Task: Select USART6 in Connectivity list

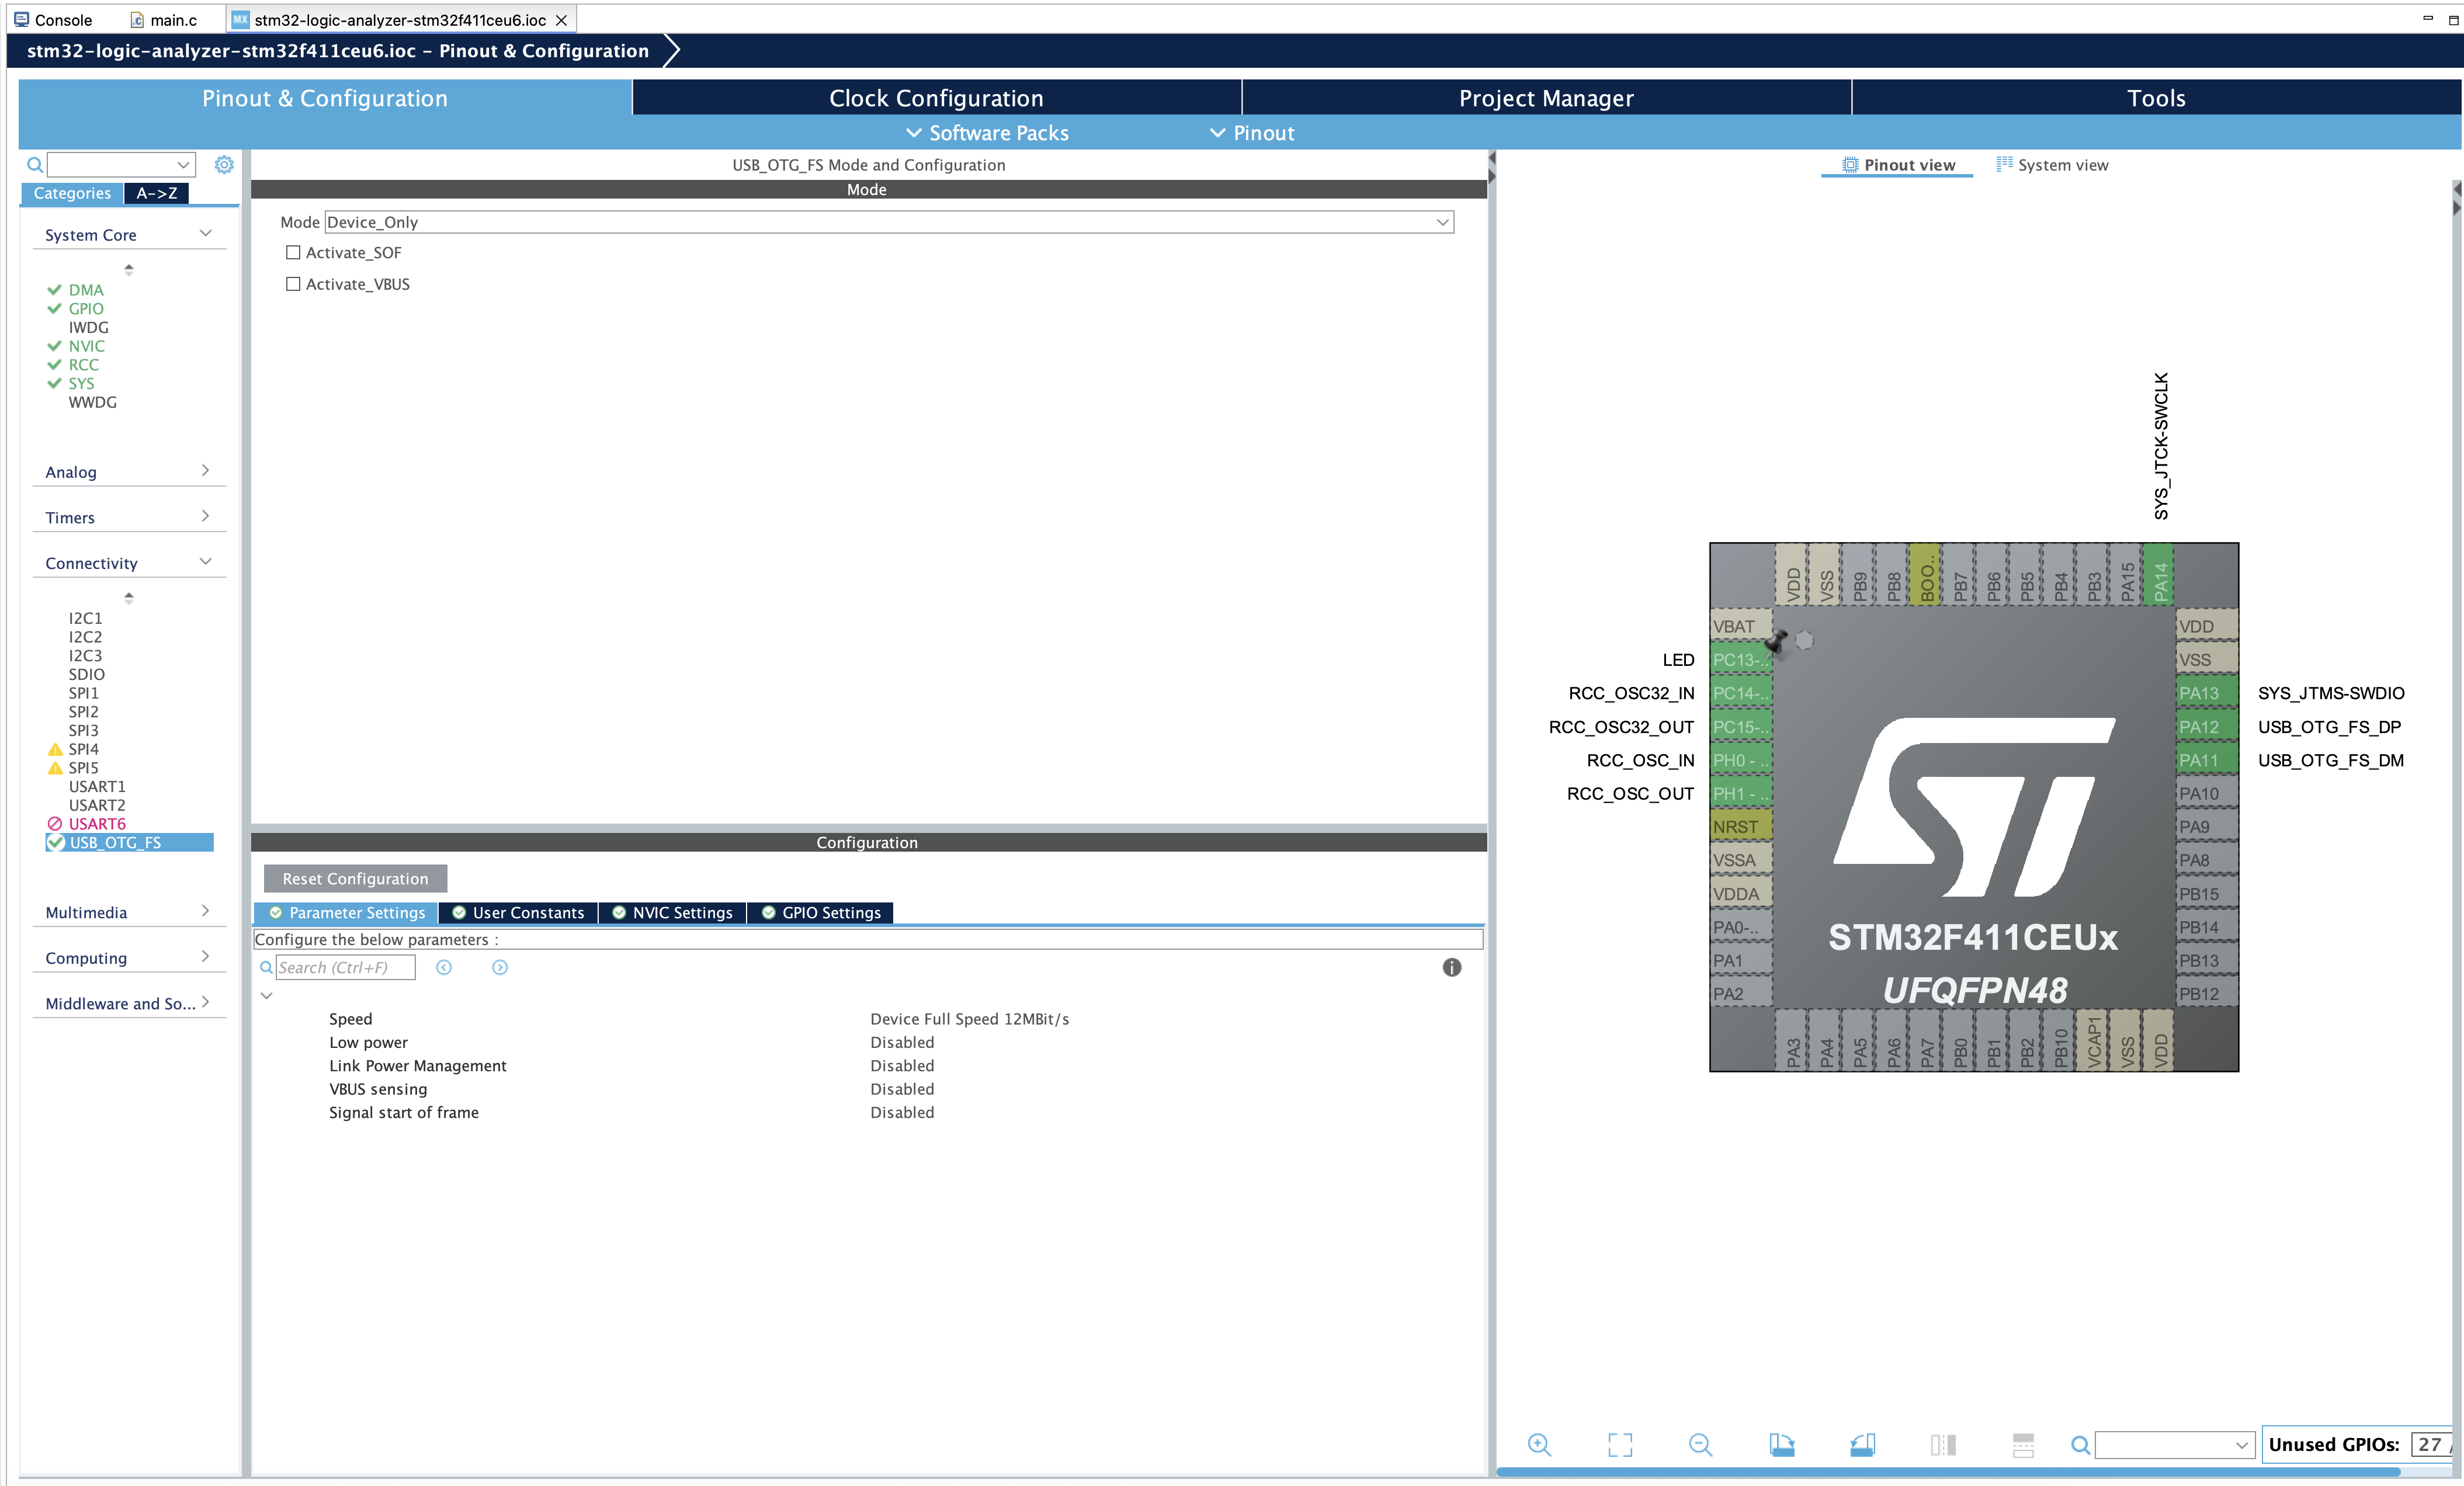Action: coord(97,824)
